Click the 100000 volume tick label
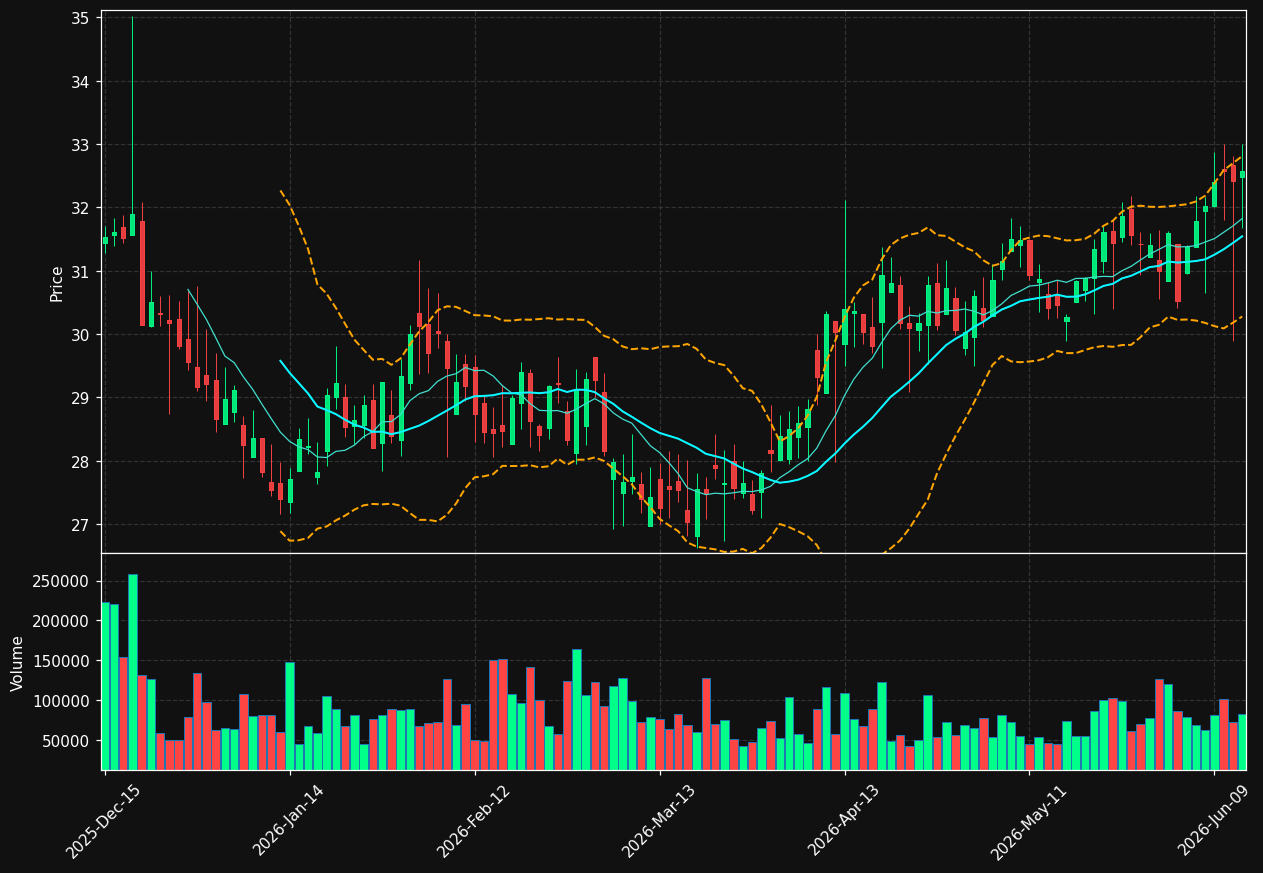 tap(62, 701)
